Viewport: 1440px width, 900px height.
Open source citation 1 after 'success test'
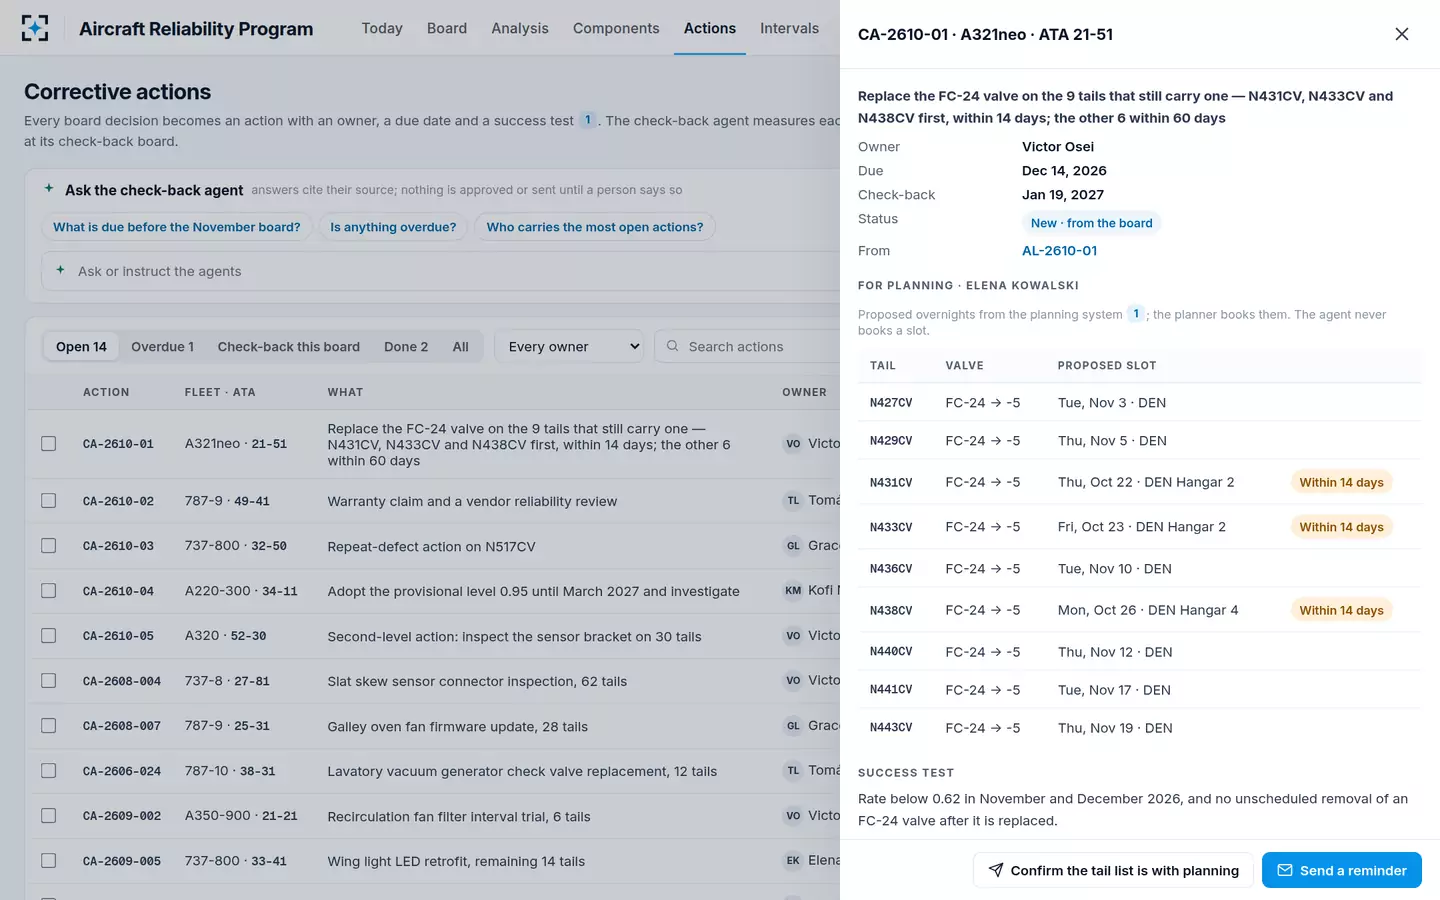tap(588, 120)
